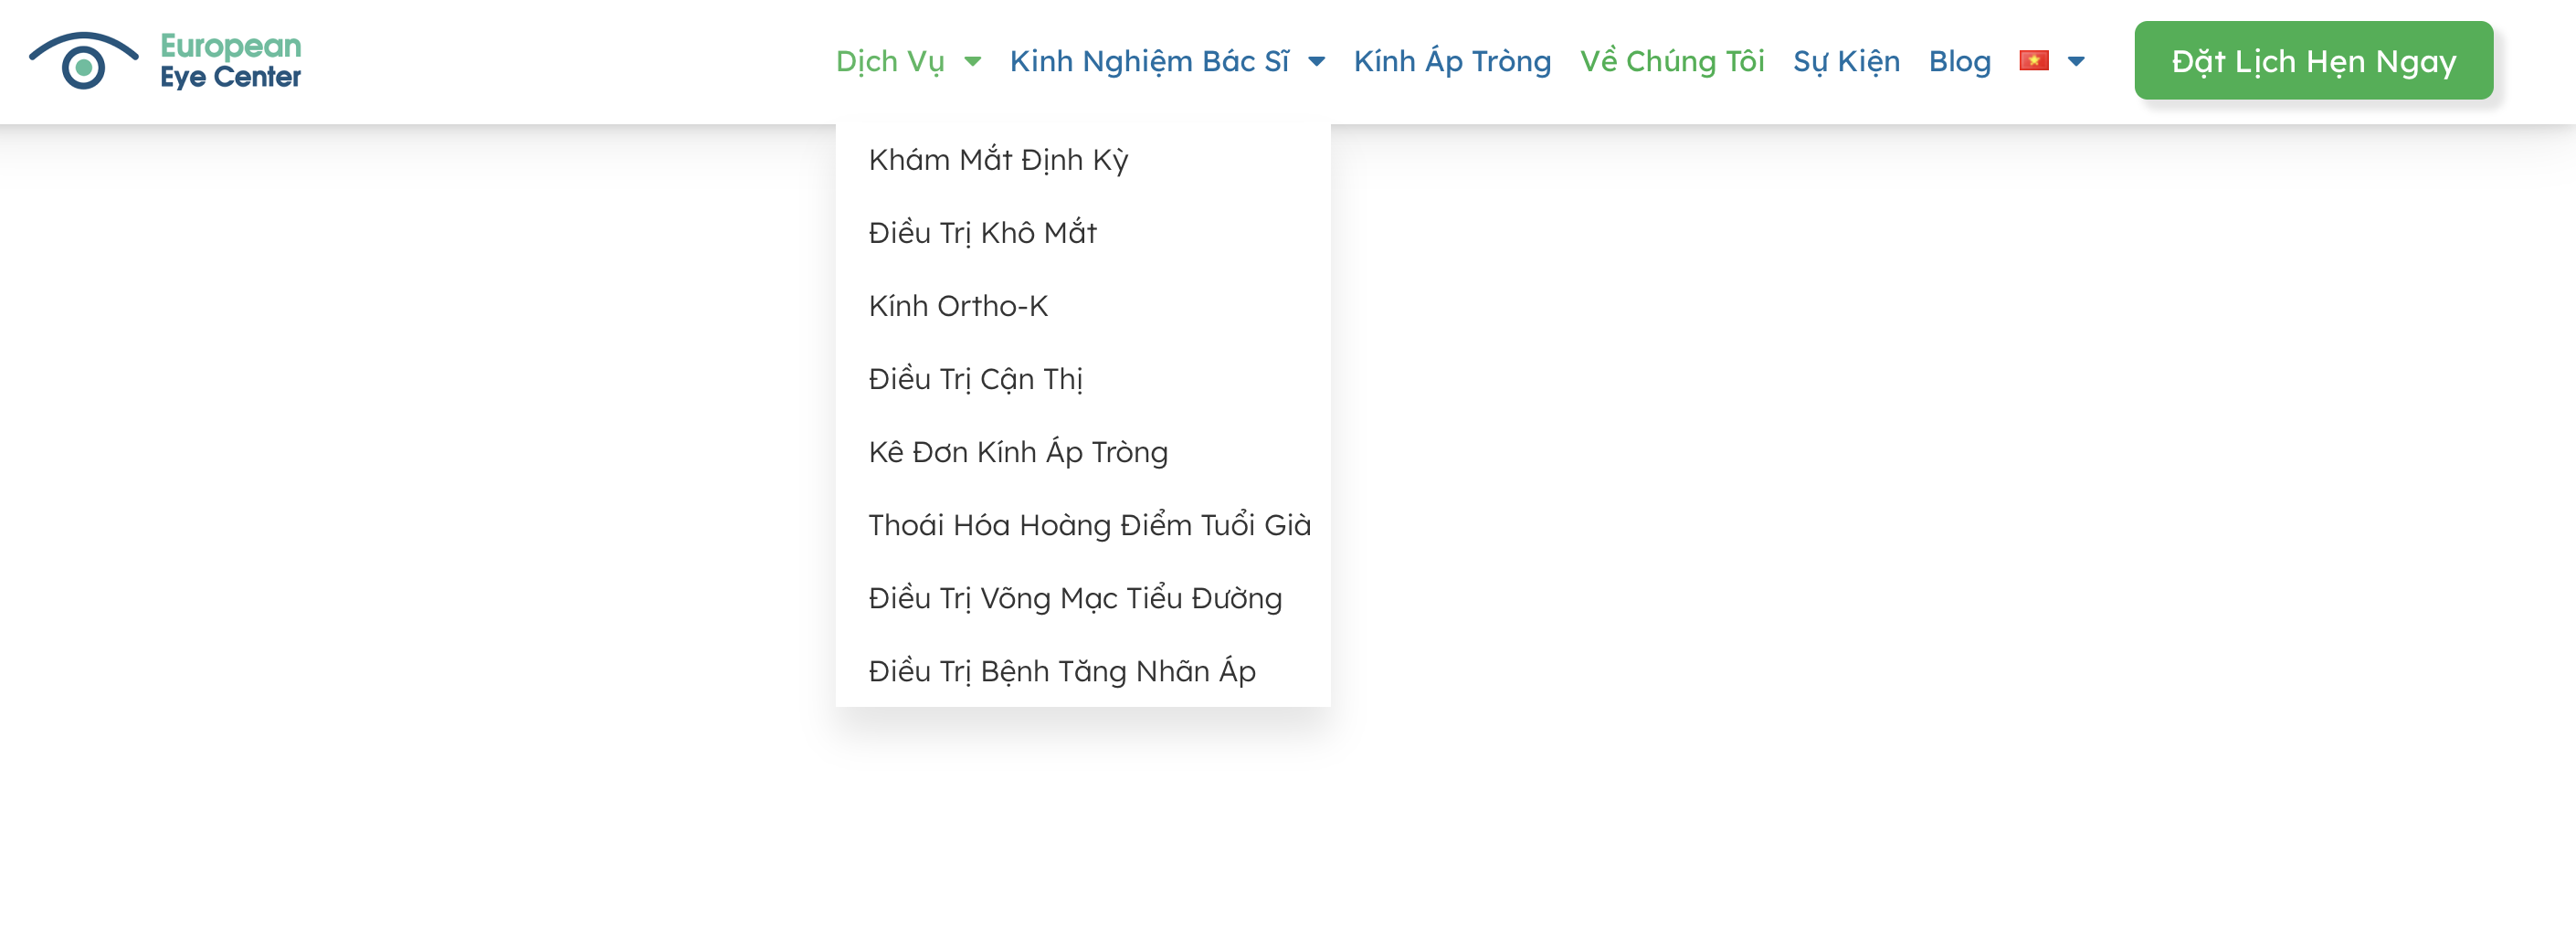This screenshot has height=948, width=2576.
Task: Visit the Blog link
Action: point(1959,62)
